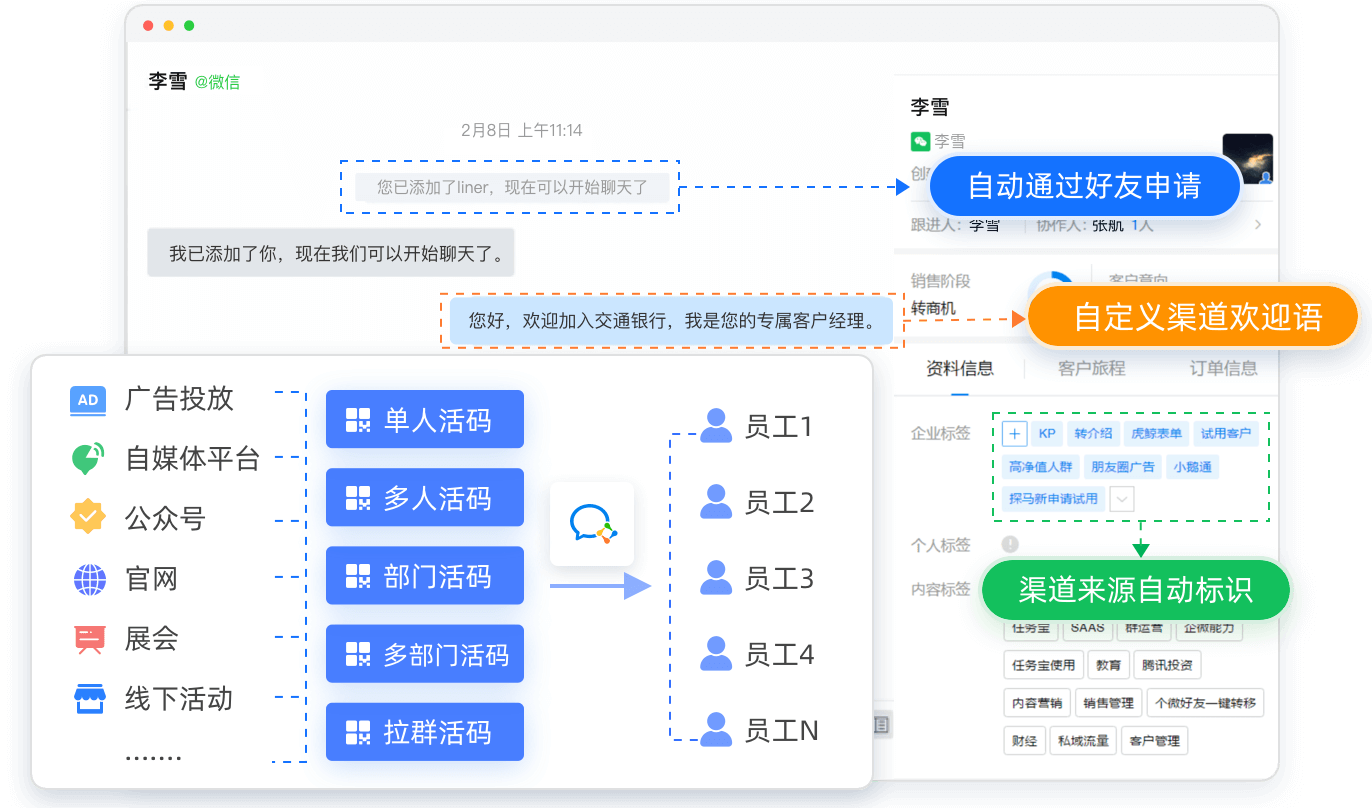Click the person icon for 员工N
This screenshot has width=1372, height=808.
click(716, 729)
